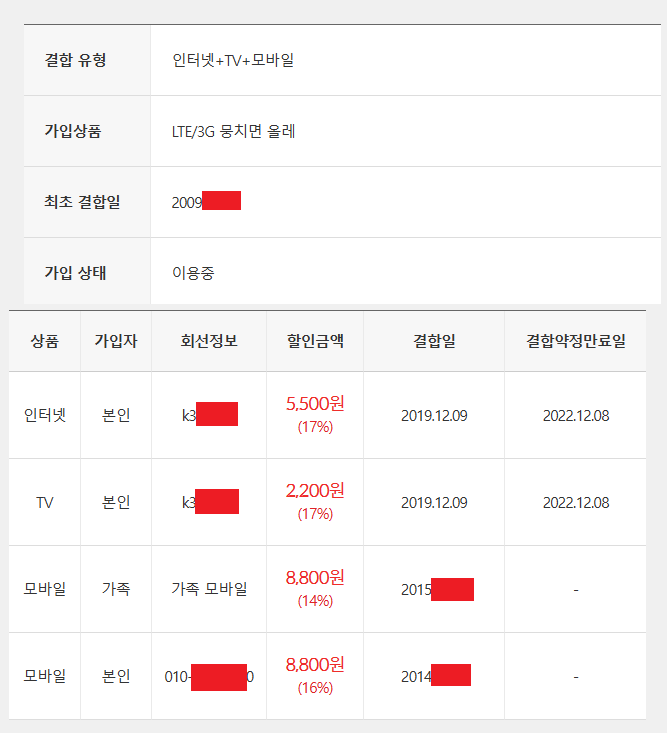667x733 pixels.
Task: Click the 5,500원 discount amount
Action: tap(315, 404)
